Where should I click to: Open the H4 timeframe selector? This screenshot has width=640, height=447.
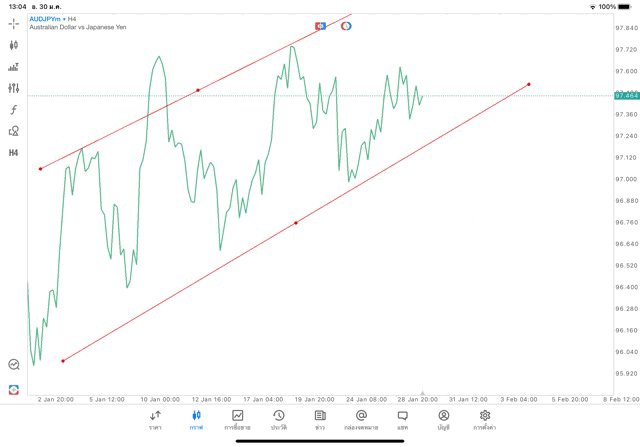14,153
